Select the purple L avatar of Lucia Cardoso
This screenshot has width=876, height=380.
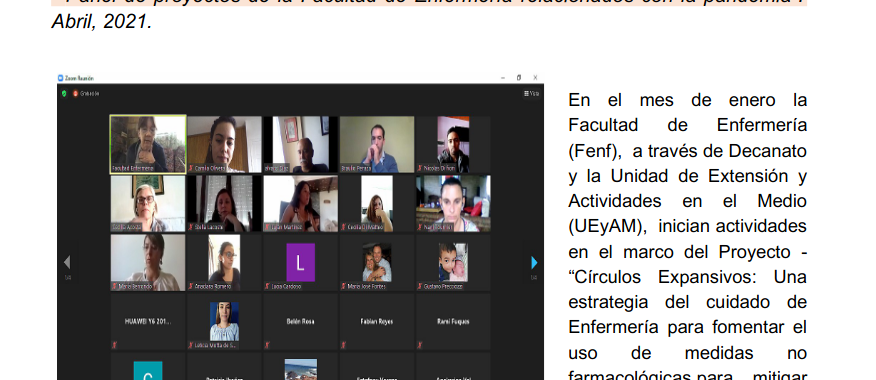[301, 262]
